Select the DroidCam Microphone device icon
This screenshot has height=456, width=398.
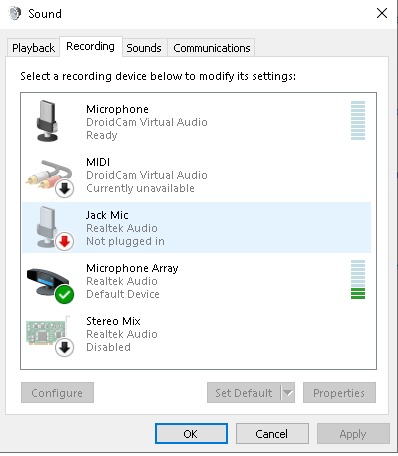pos(47,121)
